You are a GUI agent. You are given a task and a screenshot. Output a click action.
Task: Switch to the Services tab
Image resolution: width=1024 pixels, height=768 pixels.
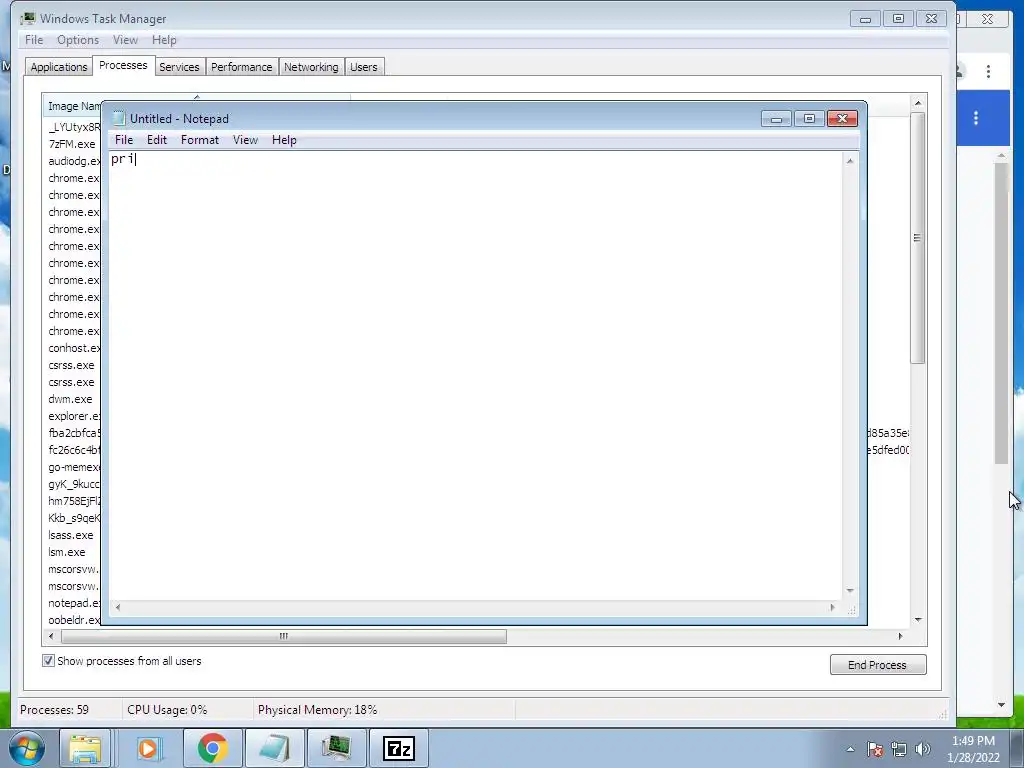[x=179, y=67]
